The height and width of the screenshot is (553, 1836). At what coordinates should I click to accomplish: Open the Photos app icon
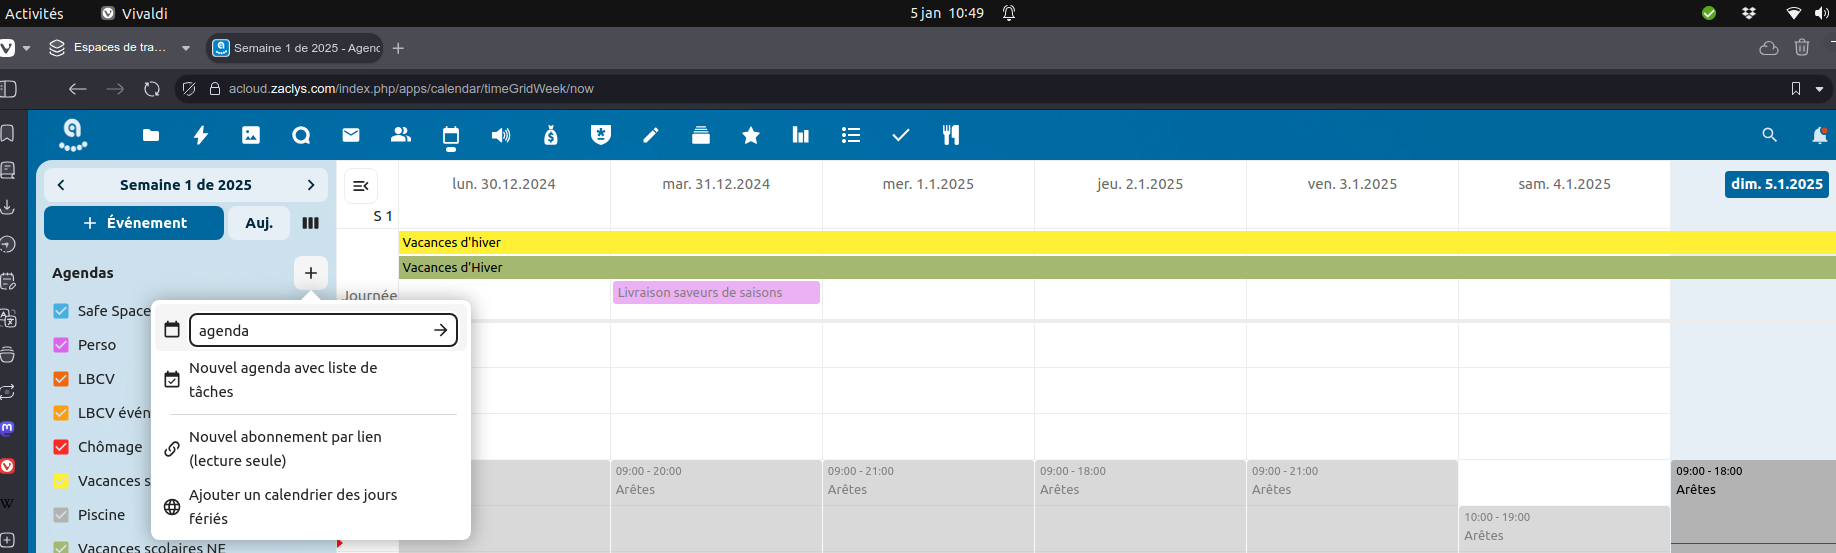[251, 135]
